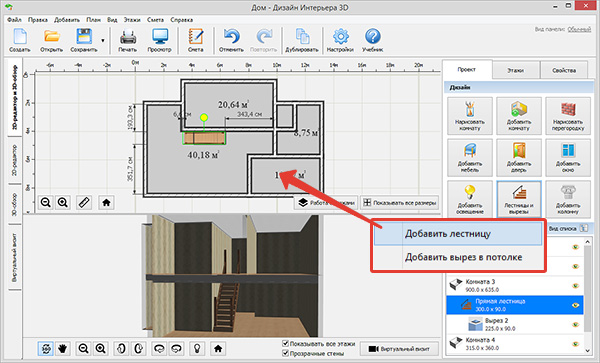Zoom in the 2D plan view
Screen dimensions: 600x363
point(63,202)
